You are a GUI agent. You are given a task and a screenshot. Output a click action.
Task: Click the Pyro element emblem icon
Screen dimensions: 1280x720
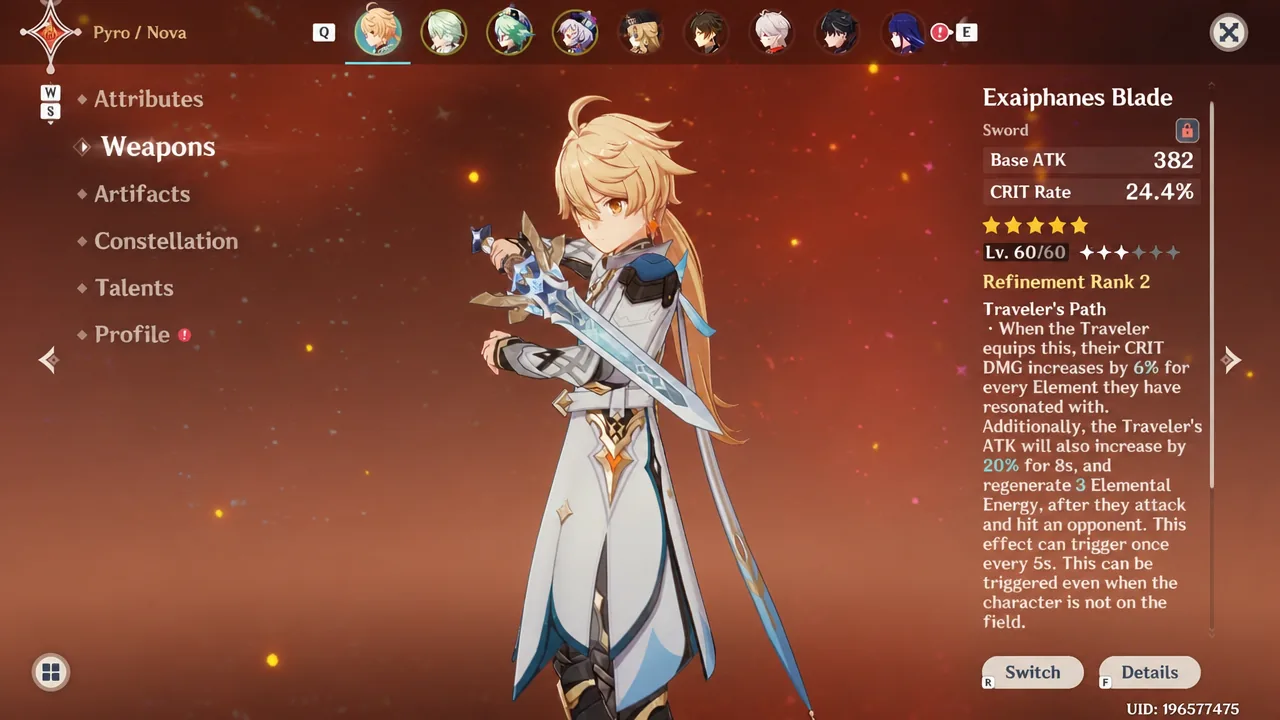50,33
